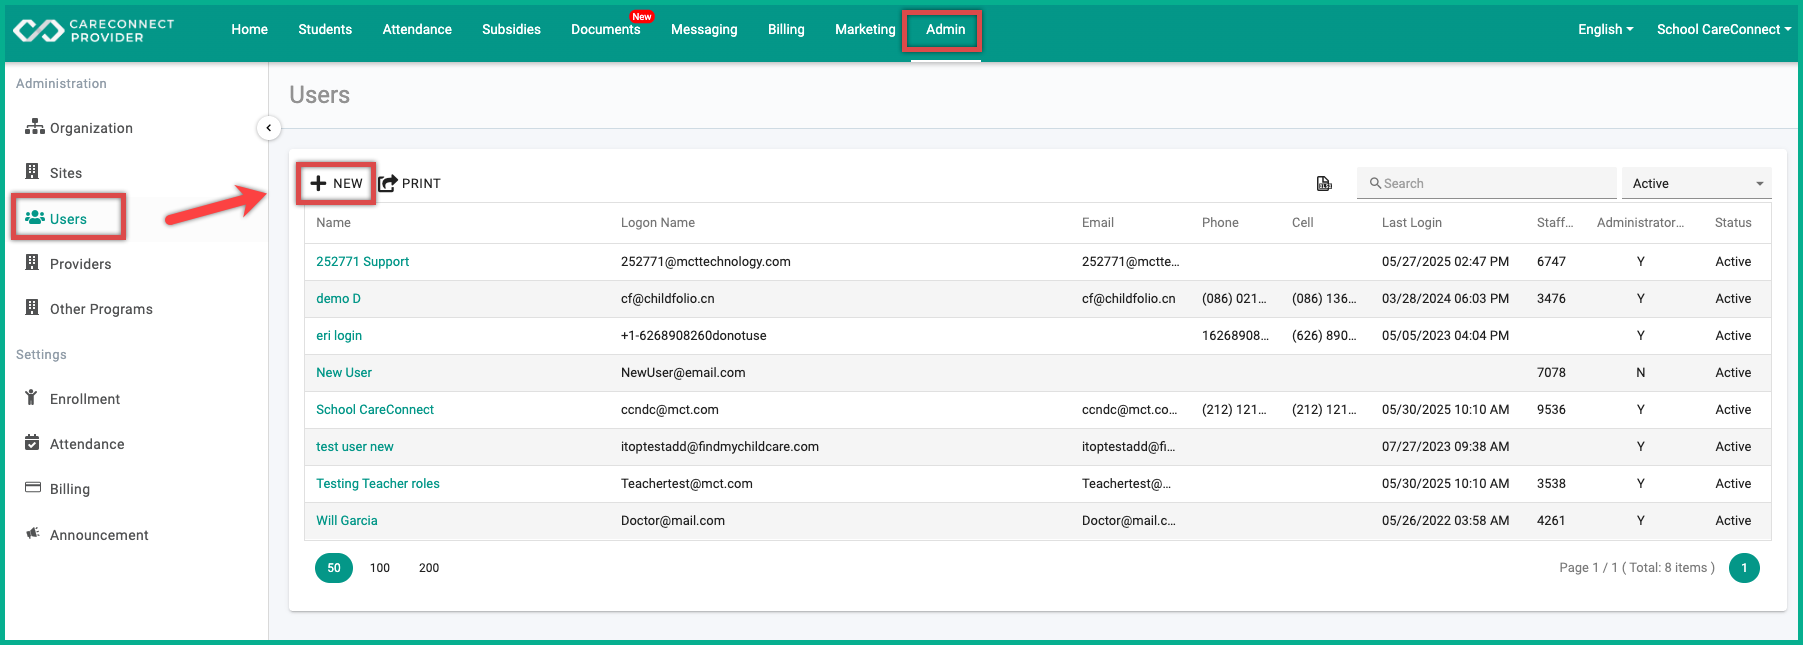Open the Active status filter dropdown
This screenshot has height=645, width=1803.
(x=1696, y=183)
